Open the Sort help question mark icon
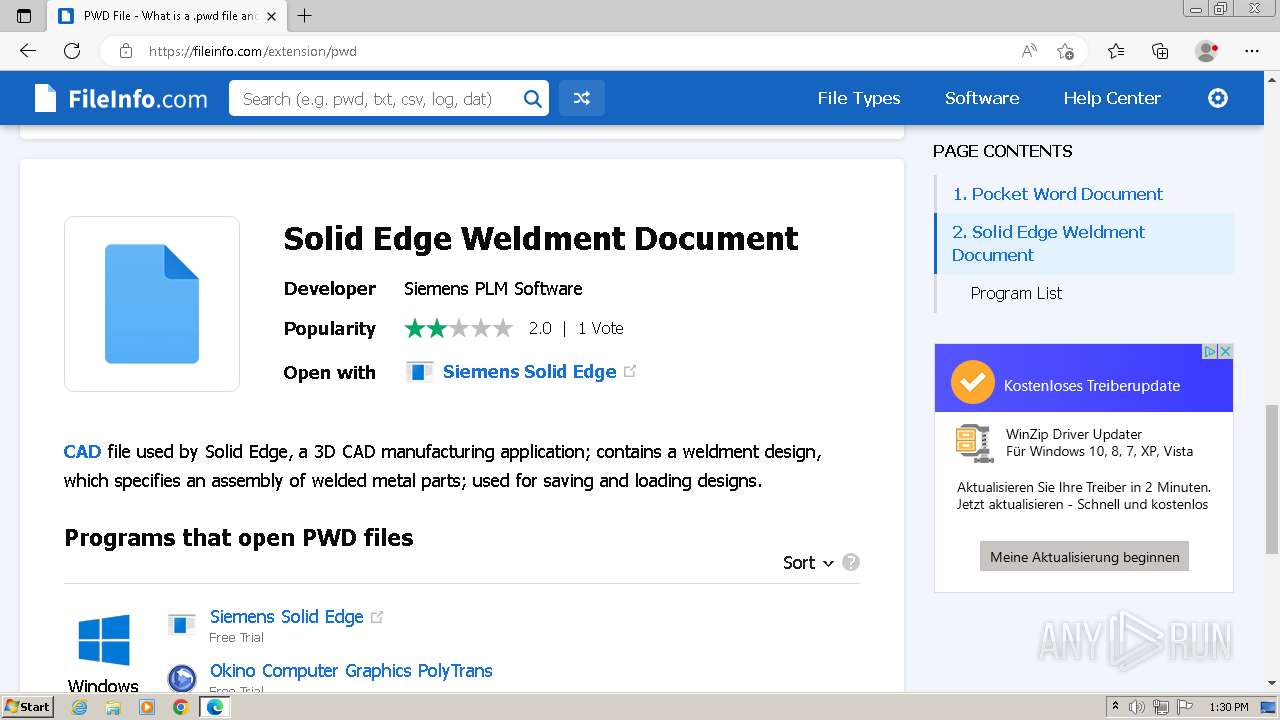The image size is (1280, 720). tap(851, 562)
